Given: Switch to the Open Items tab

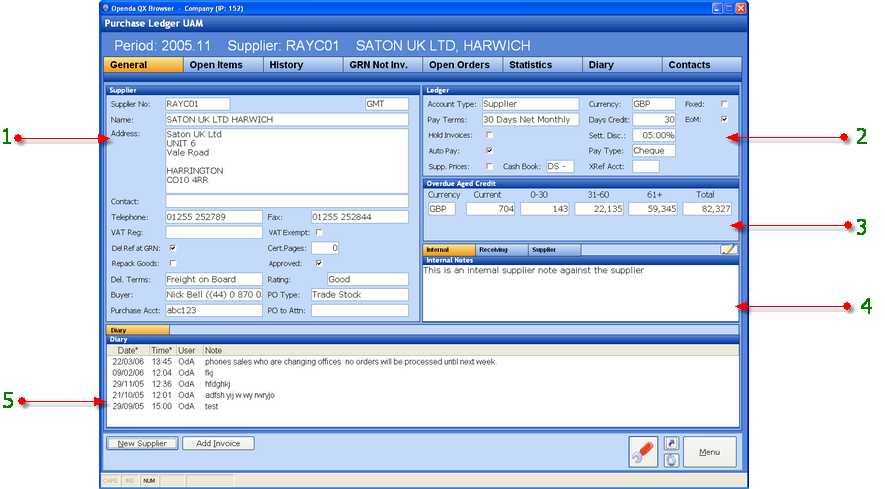Looking at the screenshot, I should pos(223,65).
